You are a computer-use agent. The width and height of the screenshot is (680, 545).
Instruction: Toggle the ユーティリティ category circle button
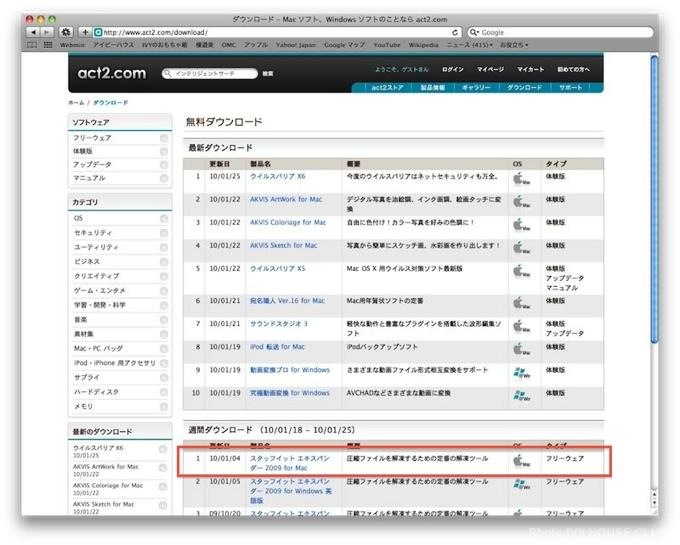[x=163, y=246]
